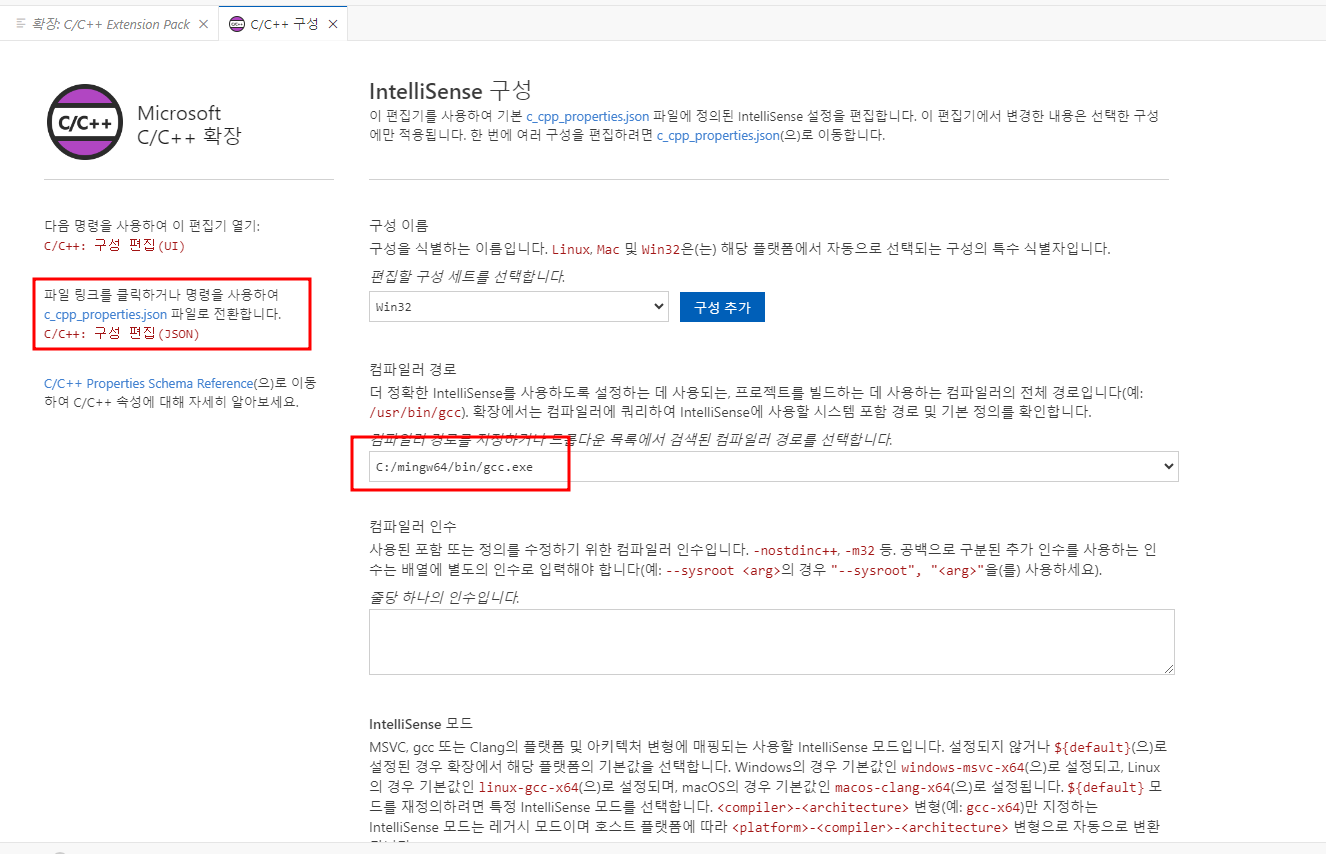Screen dimensions: 1326x854
Task: Open c_cpp_properties.json link in the left sidebar
Action: (x=105, y=314)
